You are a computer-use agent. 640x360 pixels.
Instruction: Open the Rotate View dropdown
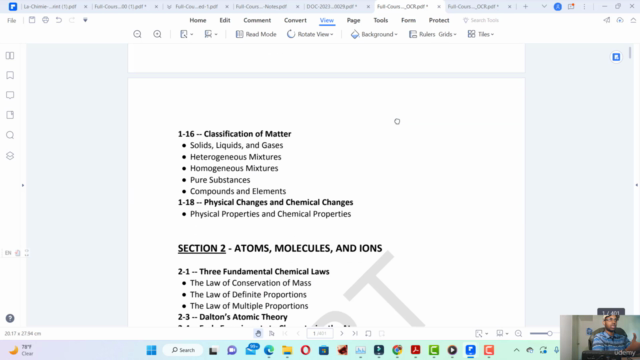[310, 34]
